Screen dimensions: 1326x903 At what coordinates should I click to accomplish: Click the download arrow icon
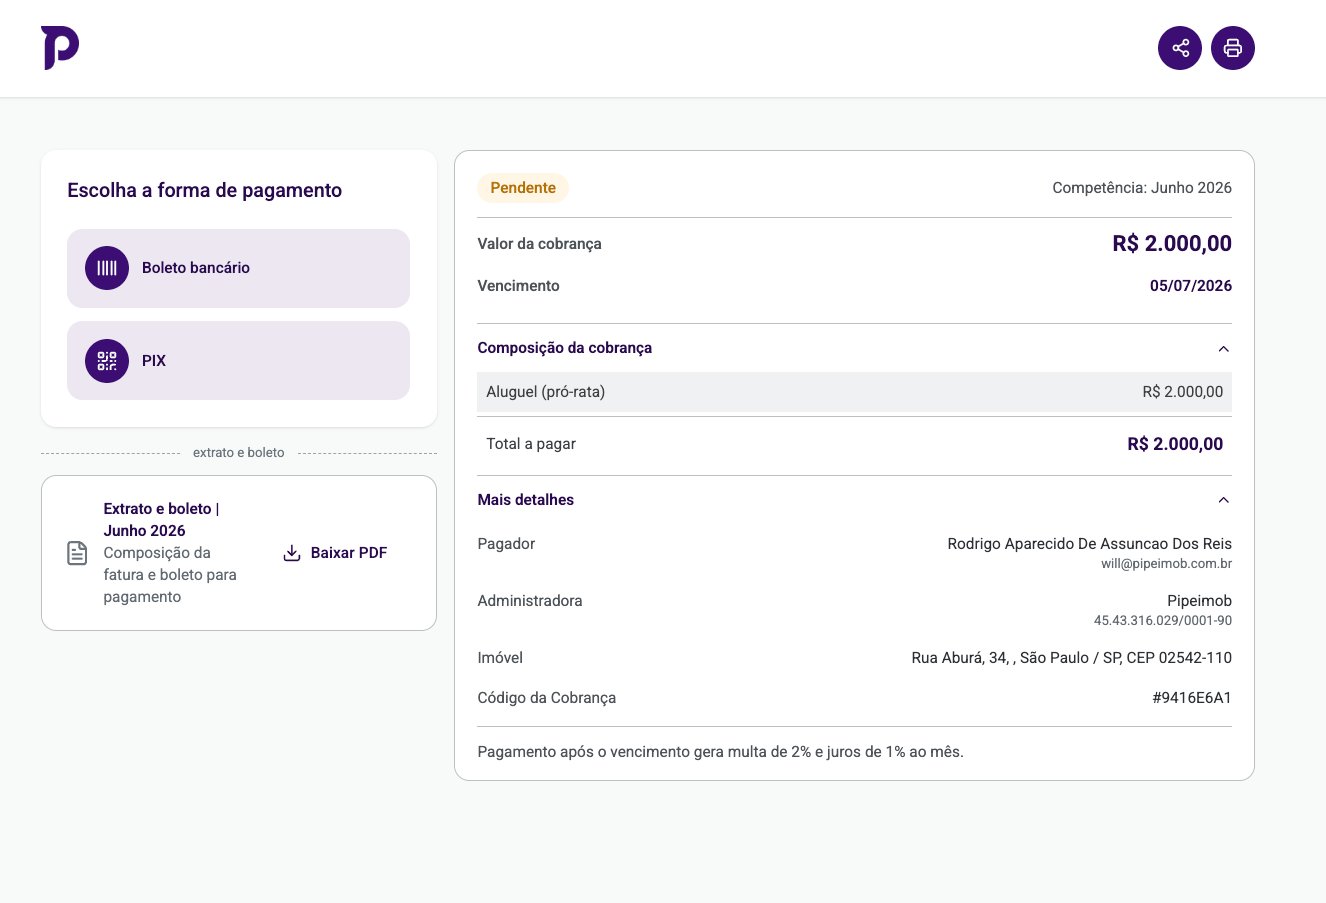(x=292, y=553)
